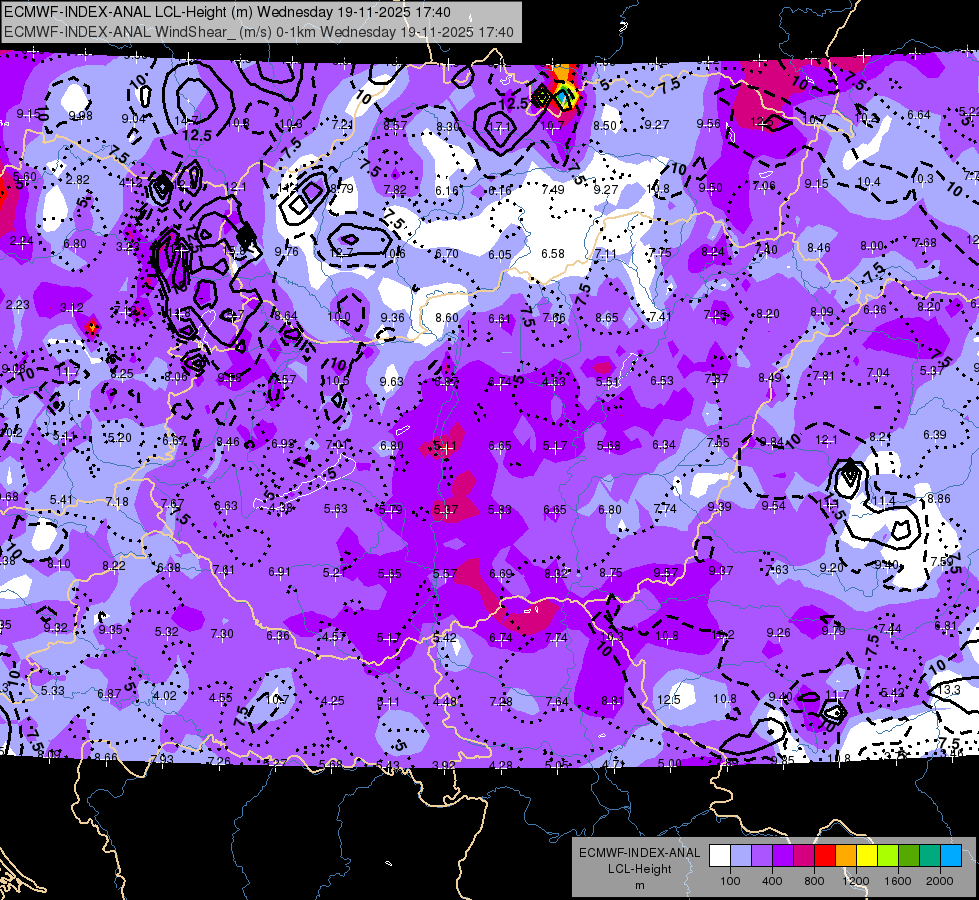Click the wind shear value '3.92'
This screenshot has height=900, width=979.
pyautogui.click(x=444, y=765)
